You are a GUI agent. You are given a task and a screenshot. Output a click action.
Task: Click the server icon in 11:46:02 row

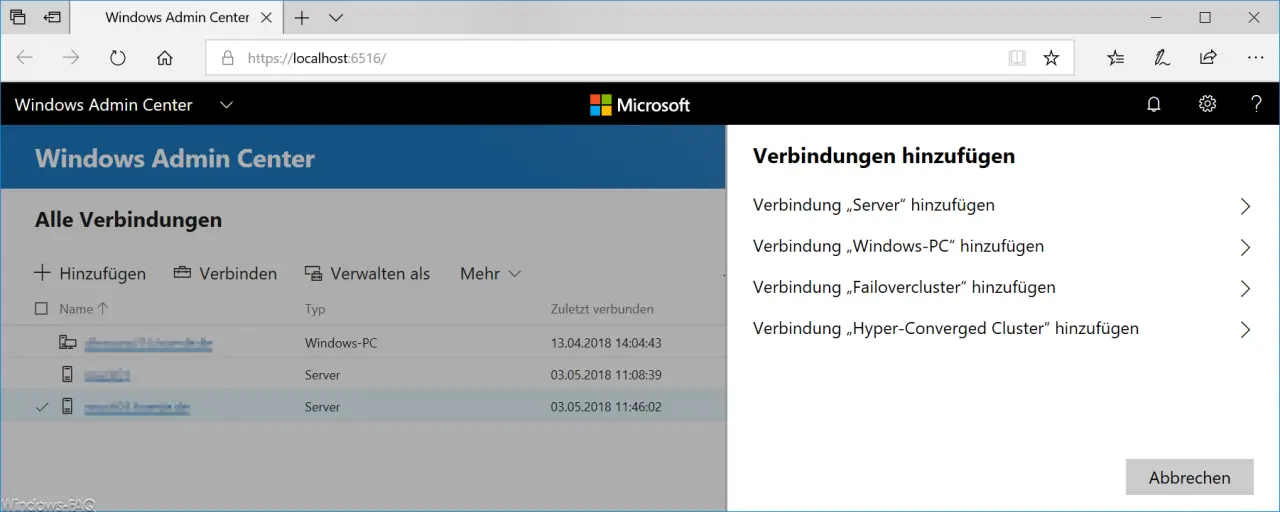tap(68, 407)
